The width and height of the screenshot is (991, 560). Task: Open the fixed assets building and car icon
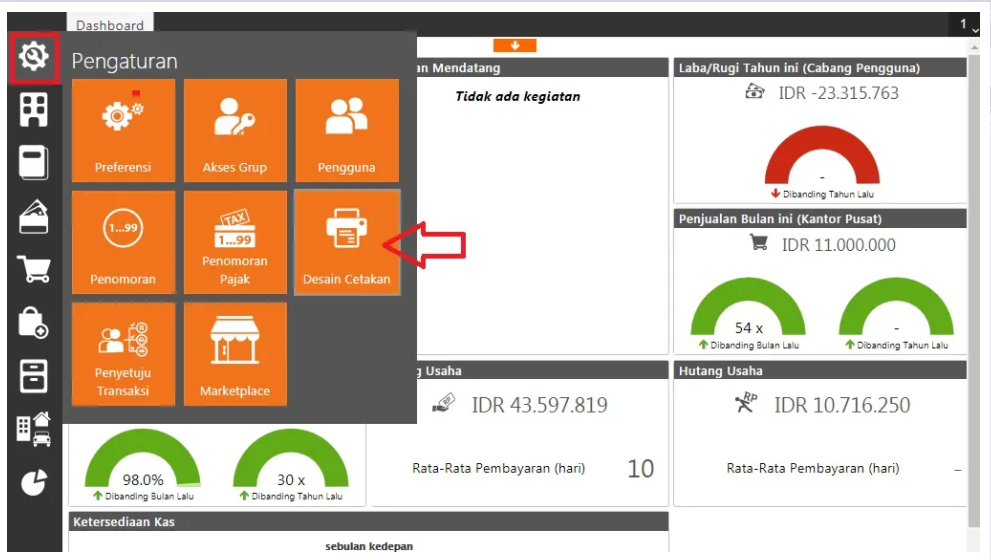(33, 429)
